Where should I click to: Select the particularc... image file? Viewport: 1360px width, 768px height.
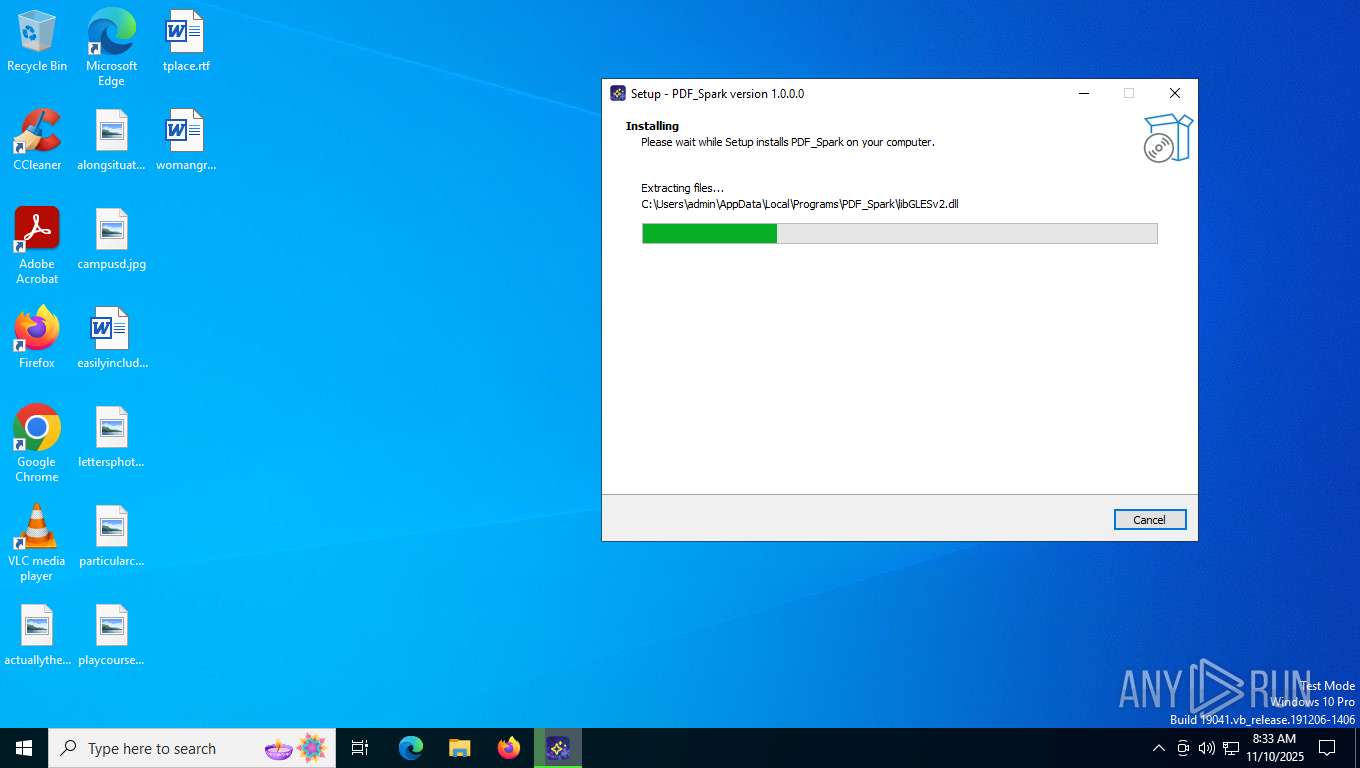tap(111, 537)
